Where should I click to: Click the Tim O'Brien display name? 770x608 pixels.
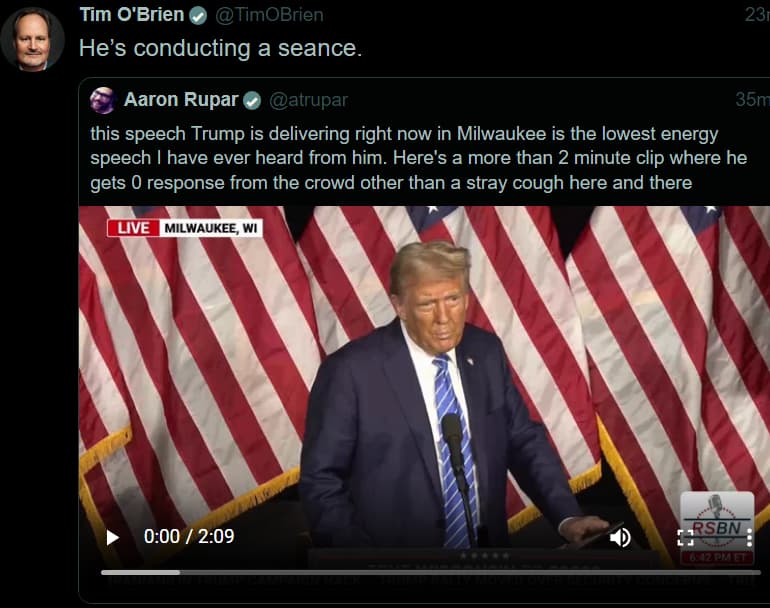point(131,15)
